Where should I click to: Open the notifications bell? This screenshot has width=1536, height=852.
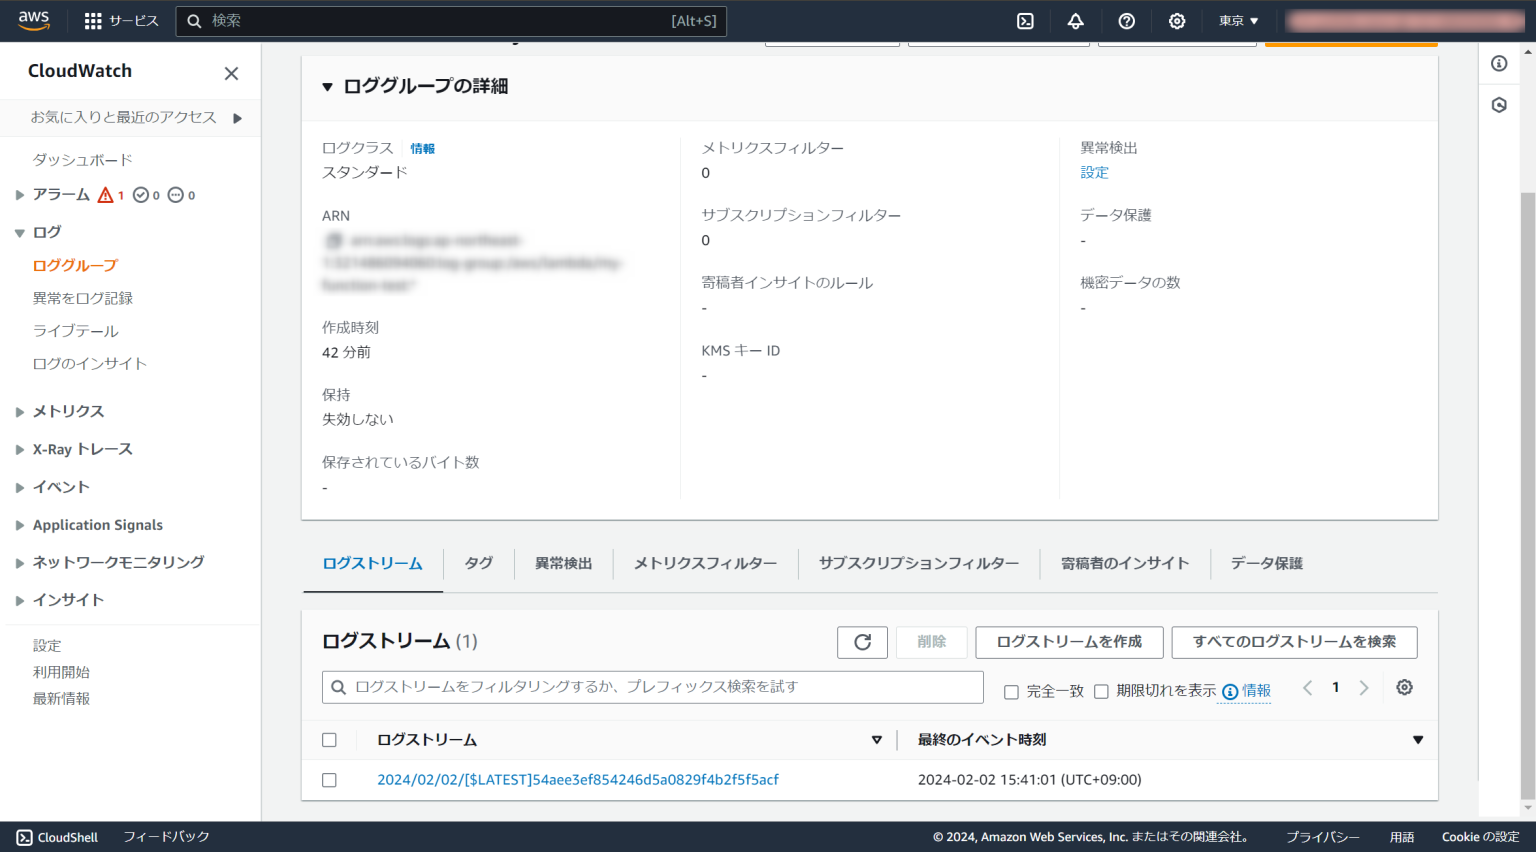pos(1075,20)
